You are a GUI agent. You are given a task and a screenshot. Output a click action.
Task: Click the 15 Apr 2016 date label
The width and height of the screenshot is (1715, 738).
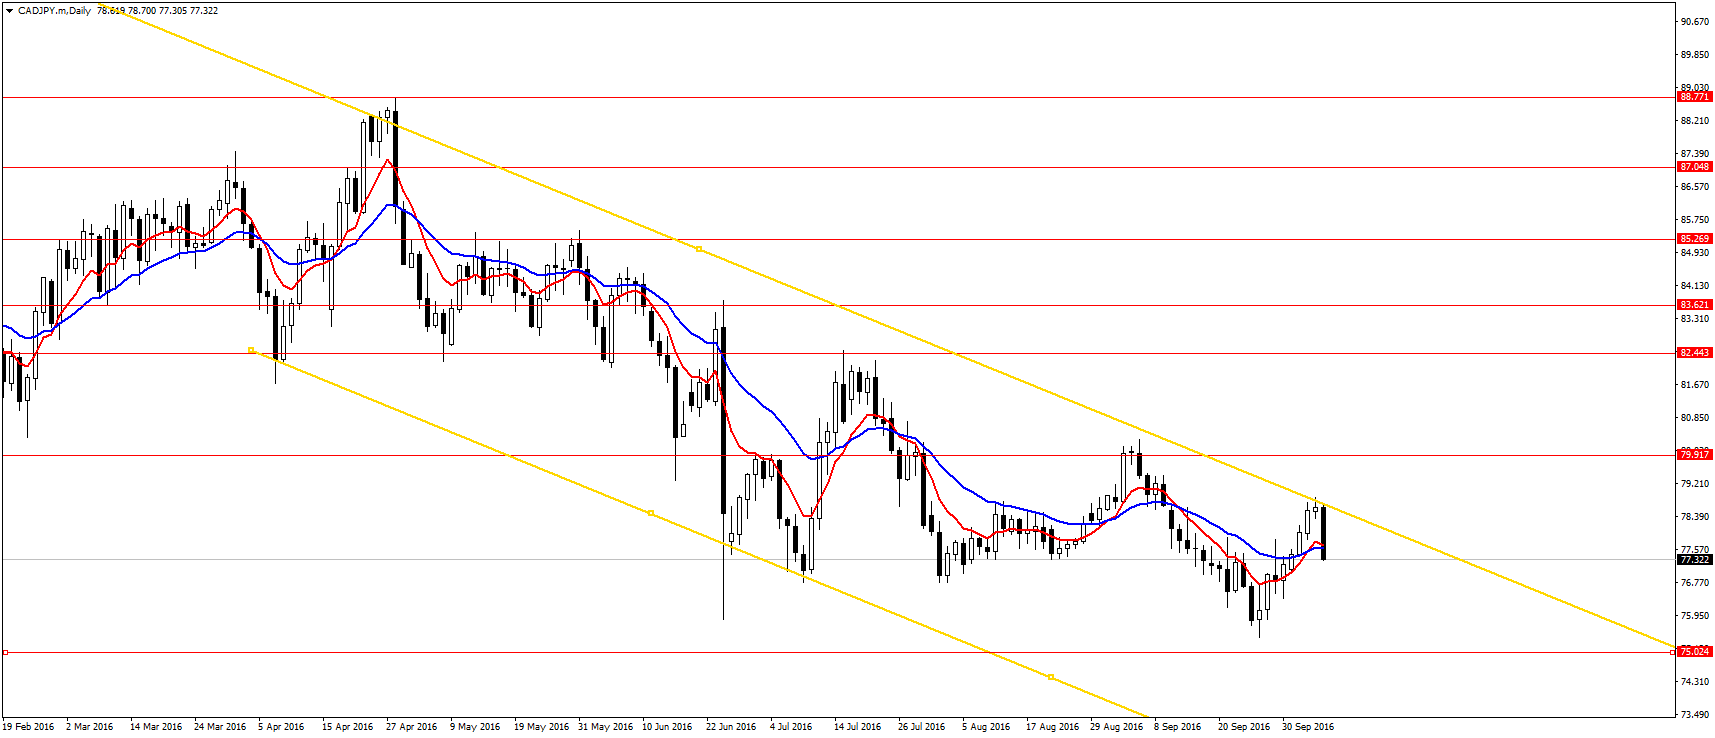[348, 727]
